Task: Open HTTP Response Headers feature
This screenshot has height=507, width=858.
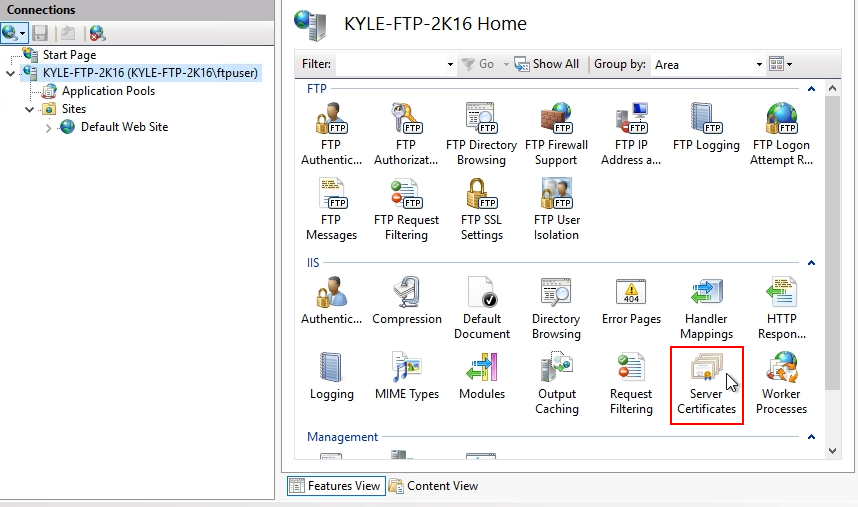Action: (x=781, y=308)
